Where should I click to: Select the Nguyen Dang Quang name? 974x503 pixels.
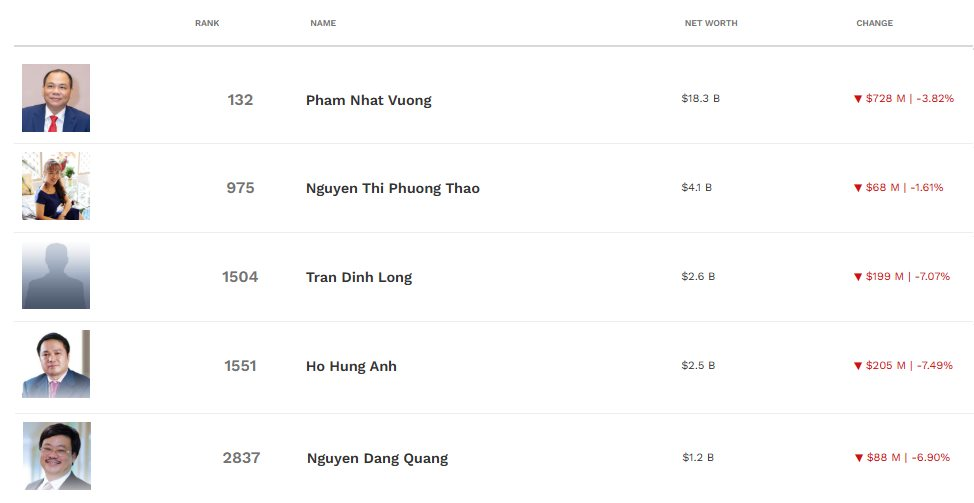pyautogui.click(x=376, y=459)
